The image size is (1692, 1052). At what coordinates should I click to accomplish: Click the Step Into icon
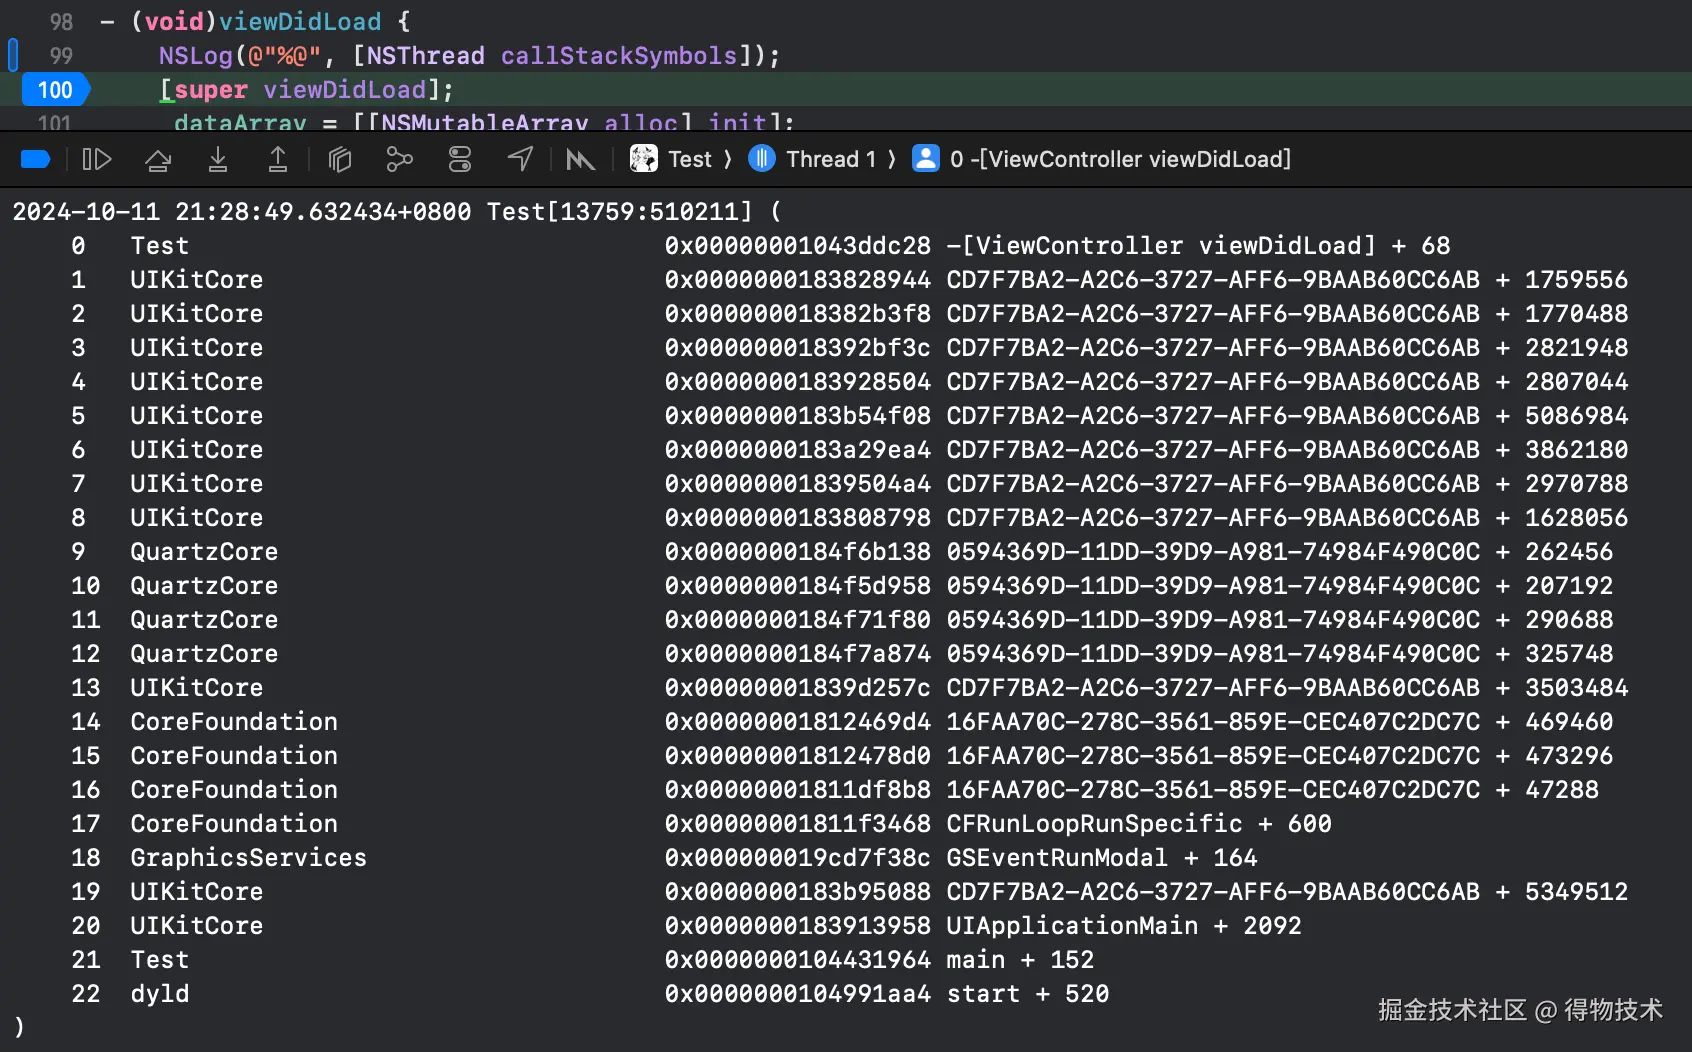click(x=218, y=159)
